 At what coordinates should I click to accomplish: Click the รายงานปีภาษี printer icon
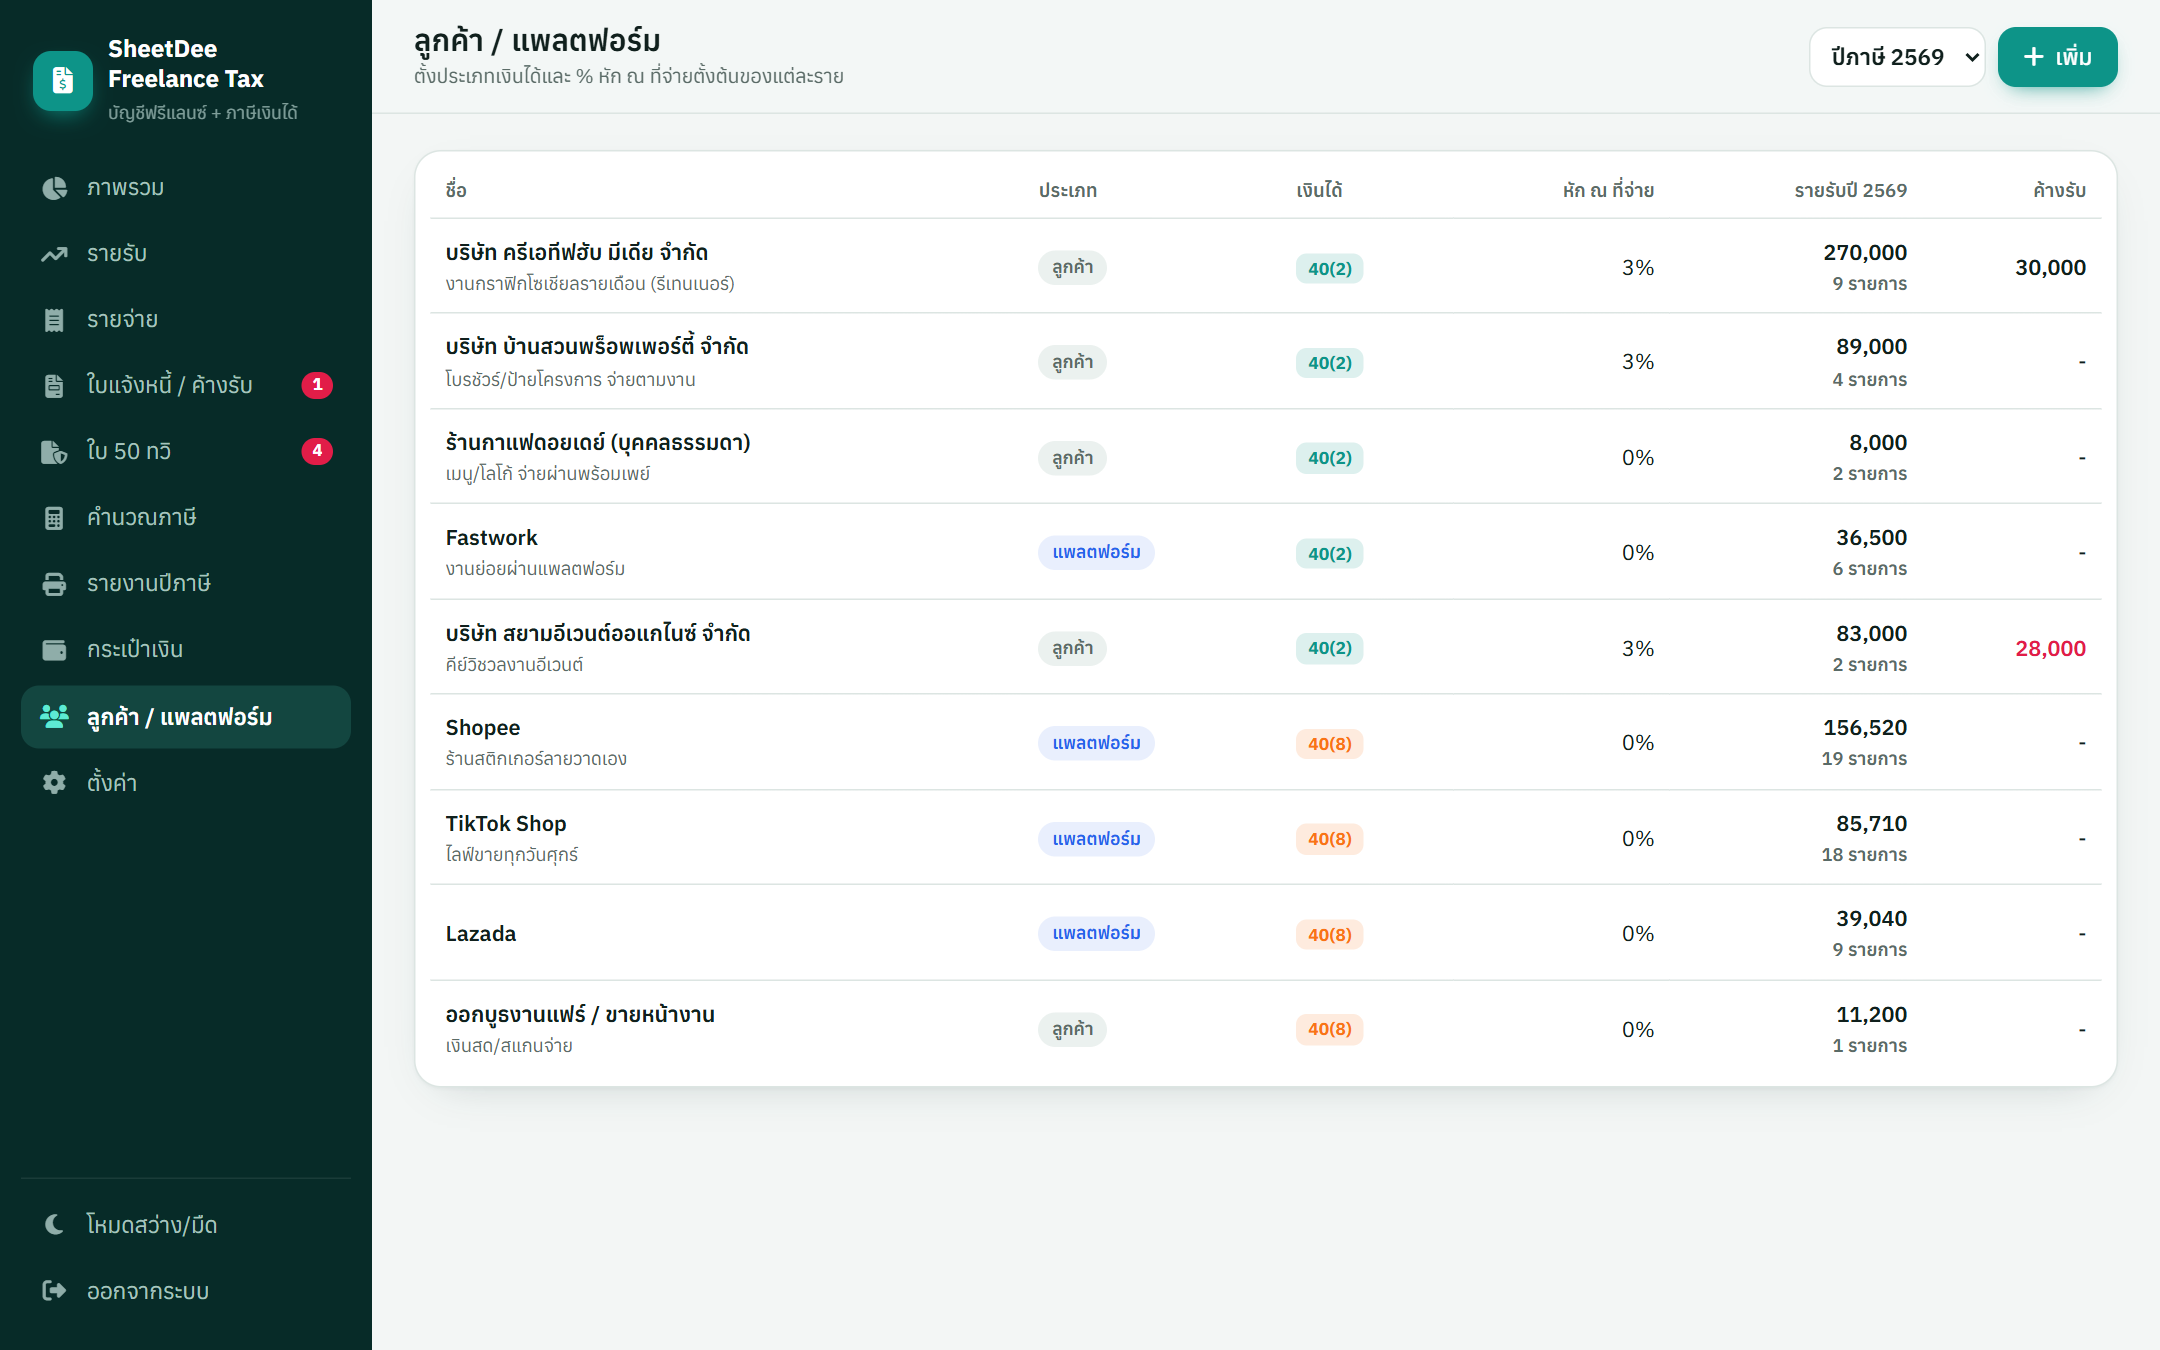pyautogui.click(x=54, y=584)
